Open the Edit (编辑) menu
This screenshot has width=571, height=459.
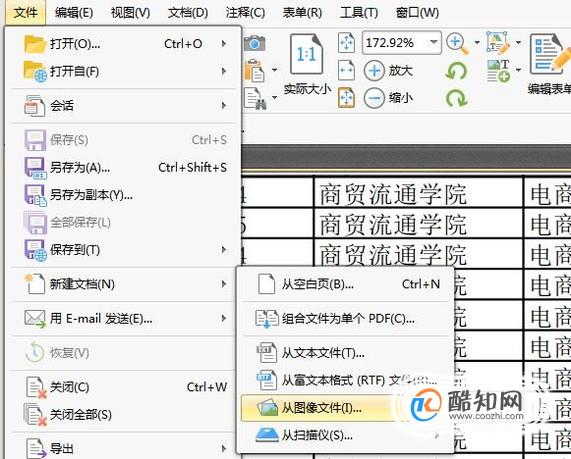click(74, 13)
